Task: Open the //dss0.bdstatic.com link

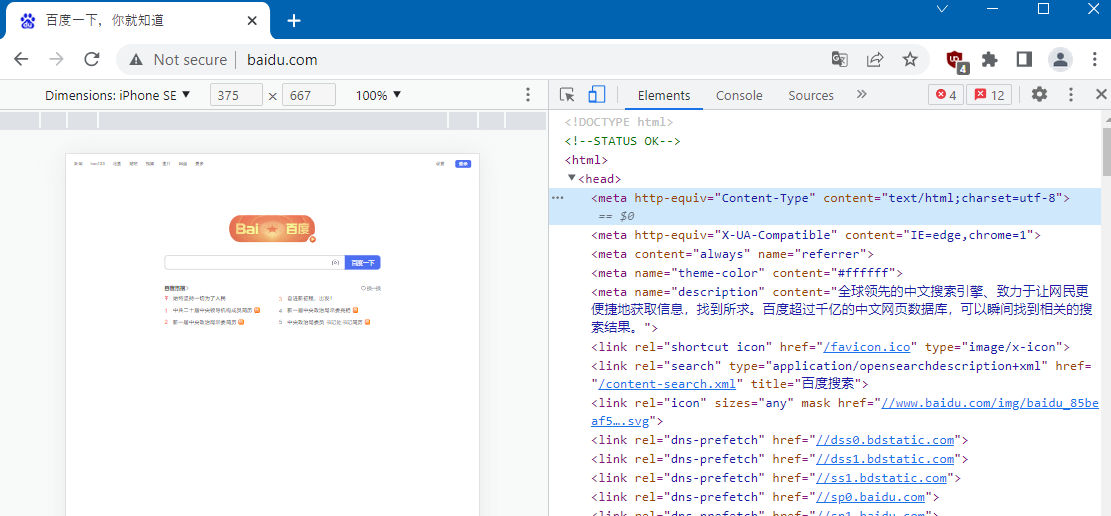Action: (x=885, y=440)
